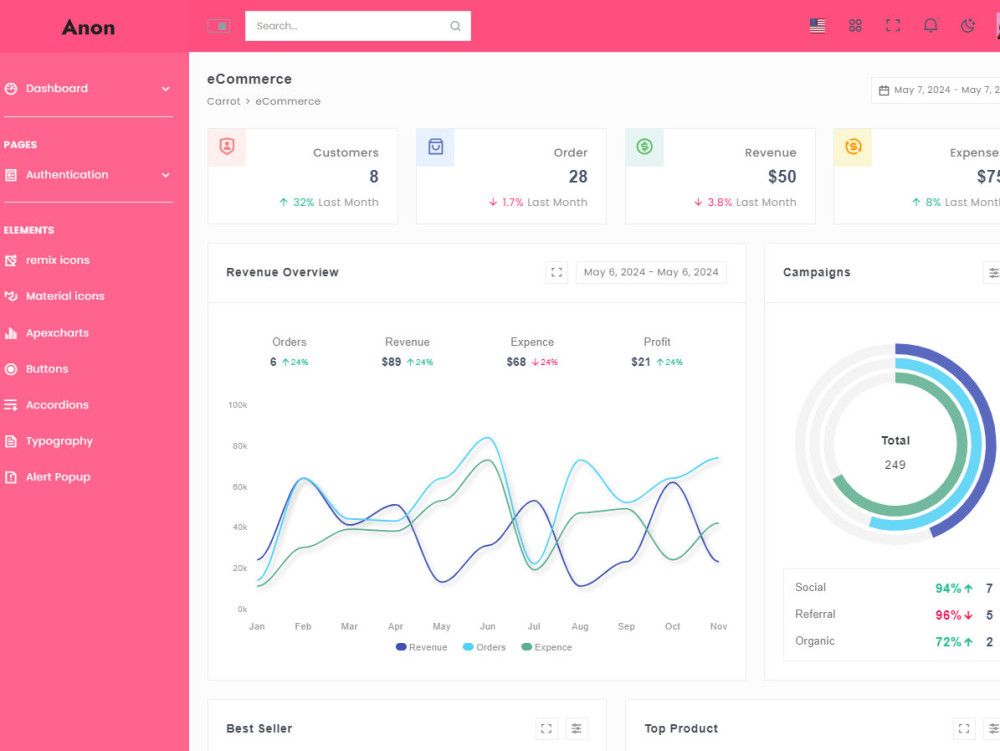The image size is (1000, 751).
Task: Open remix icons page
Action: 57,260
